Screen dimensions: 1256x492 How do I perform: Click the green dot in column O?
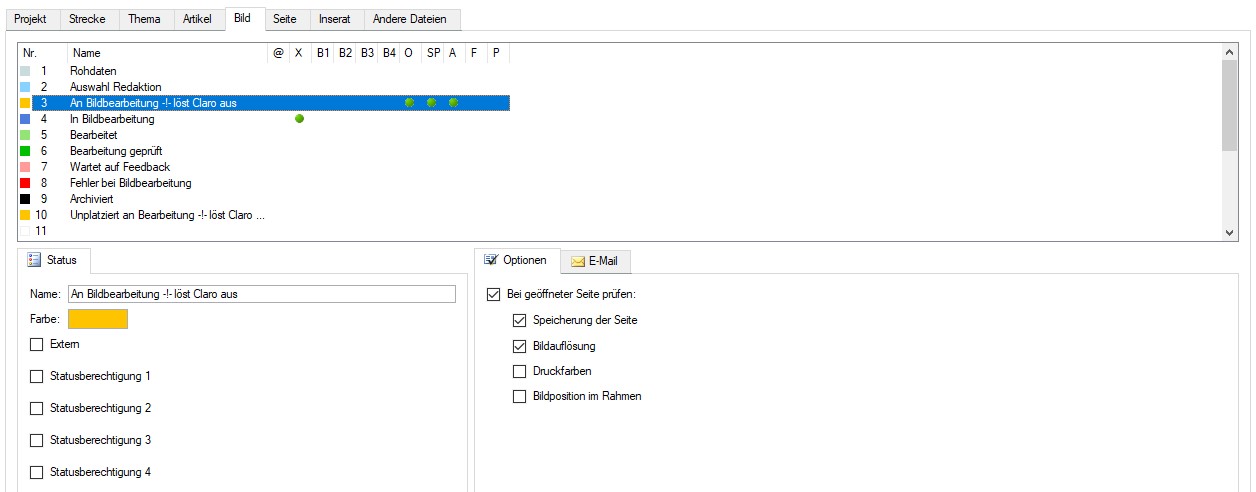click(x=409, y=103)
